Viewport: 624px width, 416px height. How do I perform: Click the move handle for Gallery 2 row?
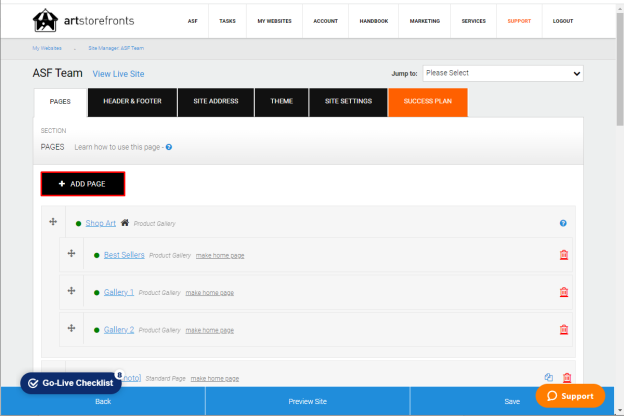[71, 328]
